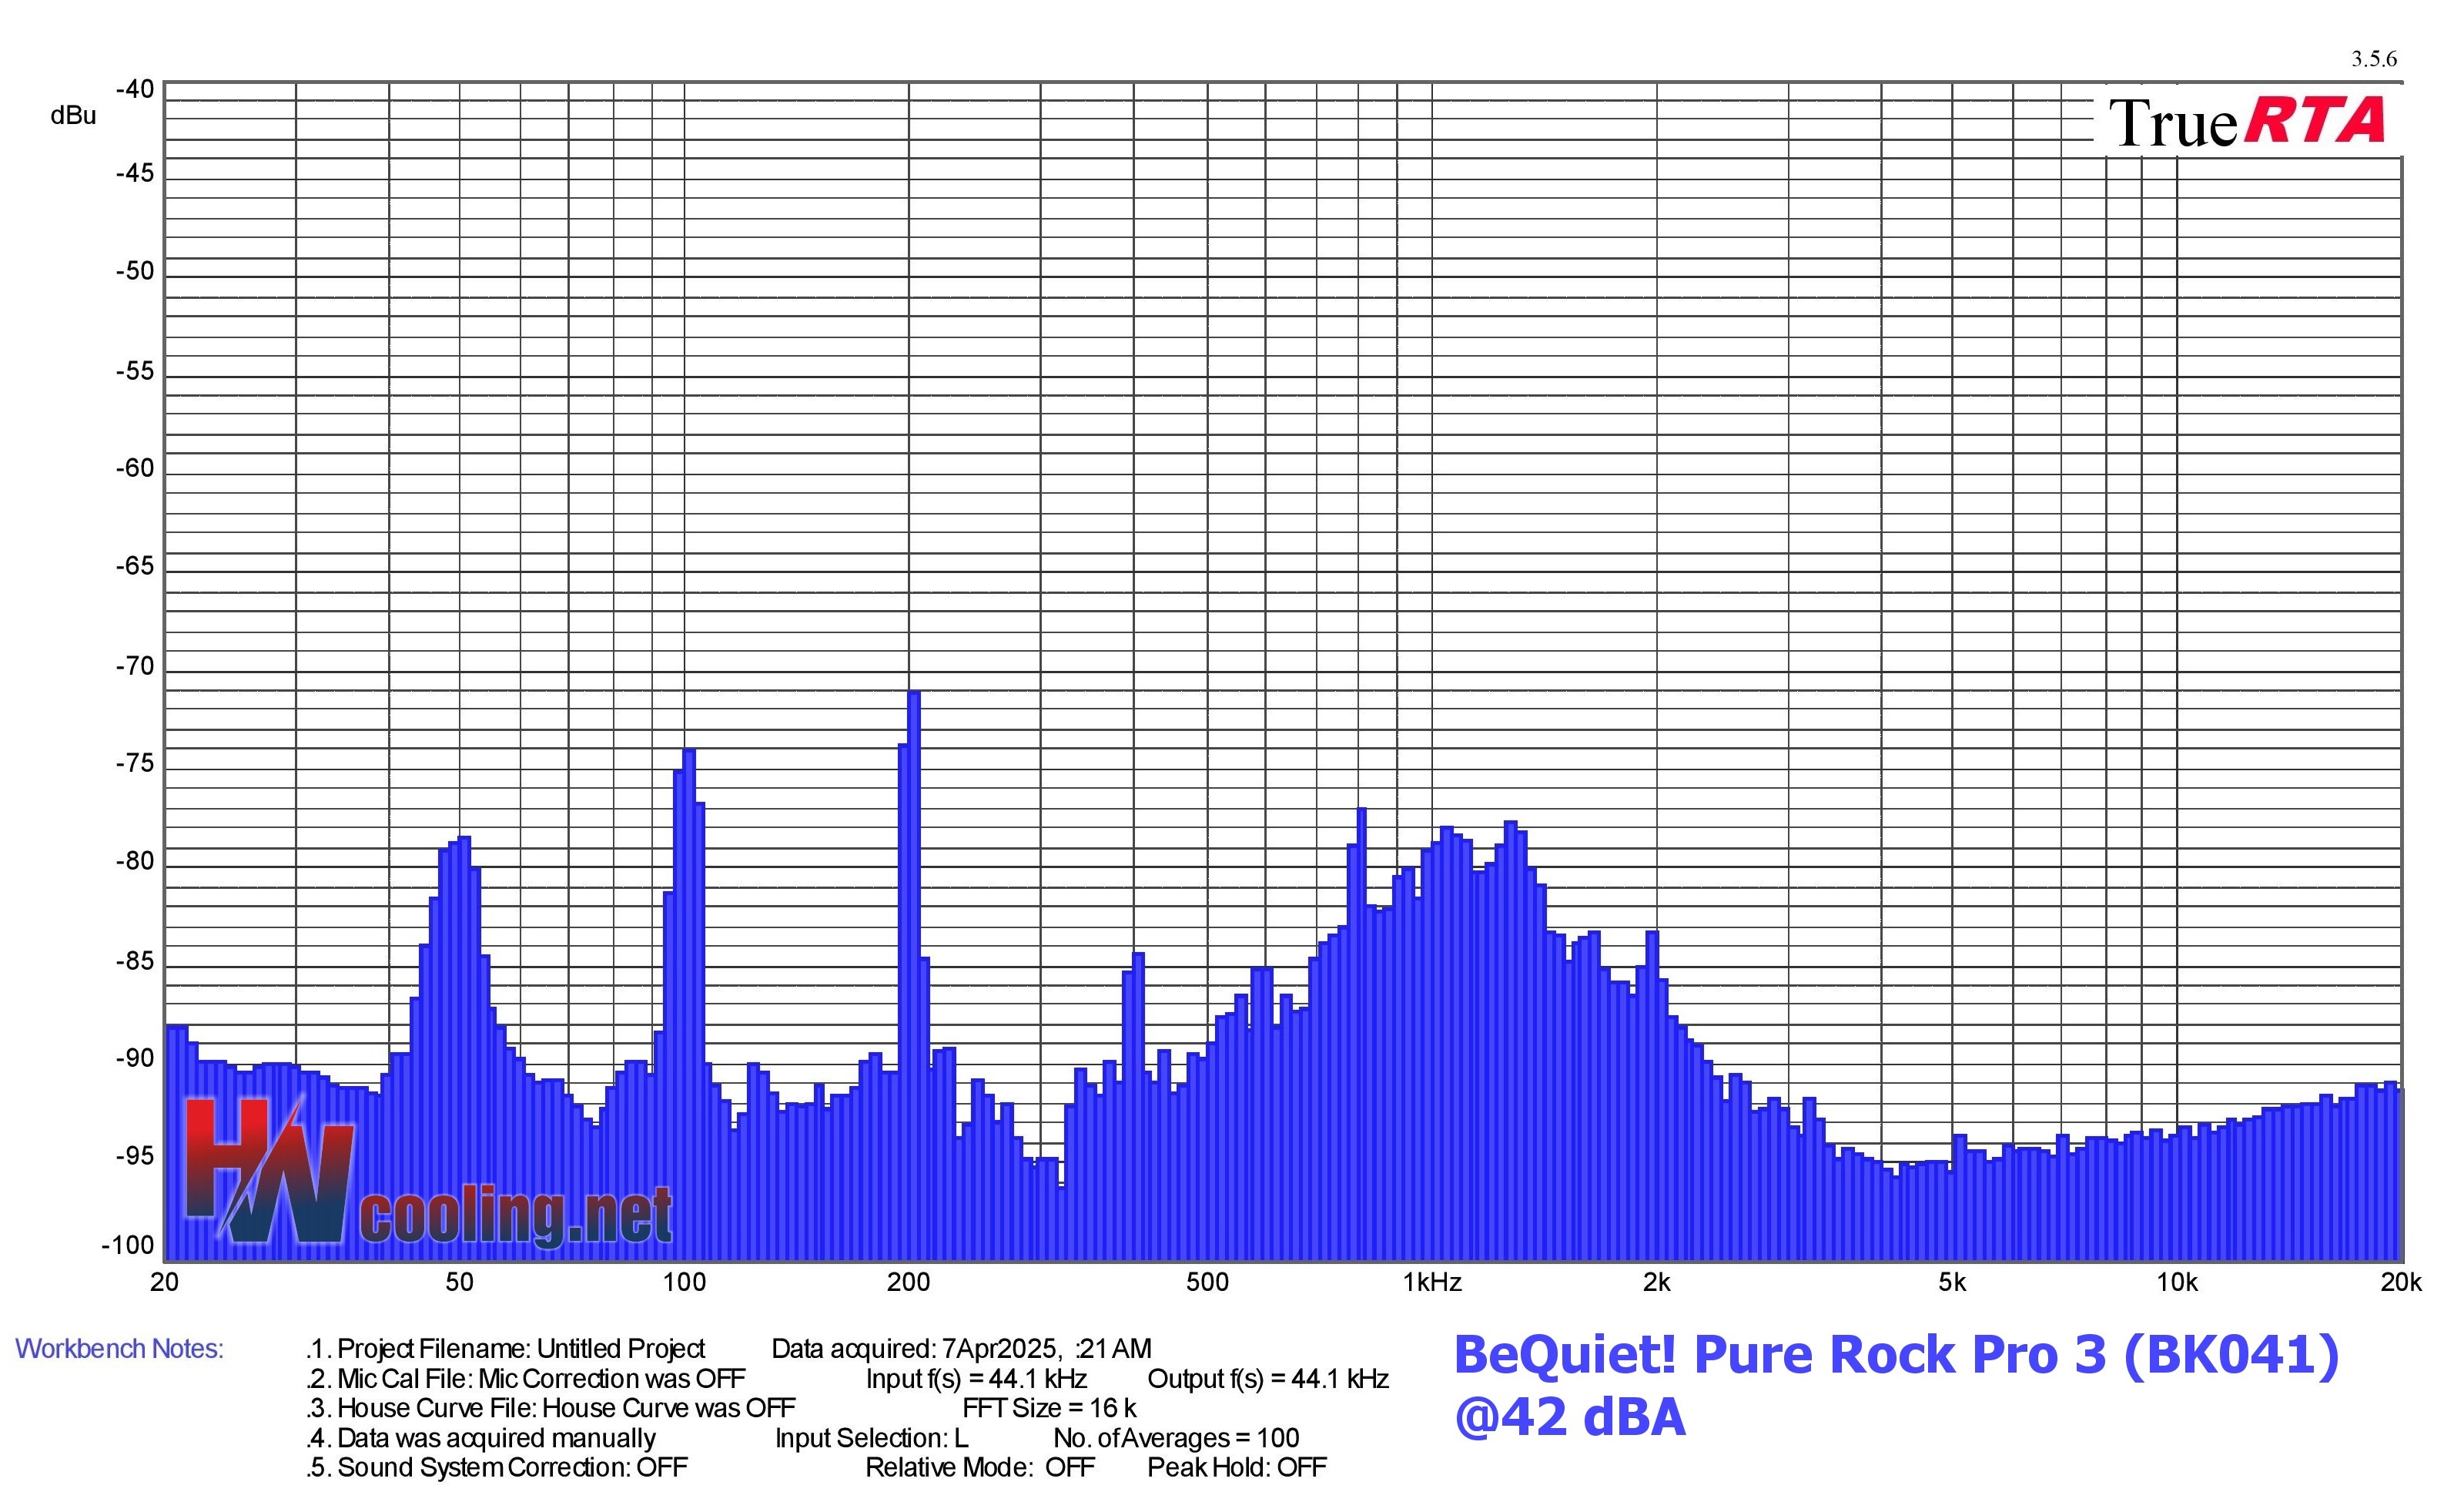
Task: Click the "FFT Size = 16 k" value
Action: point(1049,1408)
